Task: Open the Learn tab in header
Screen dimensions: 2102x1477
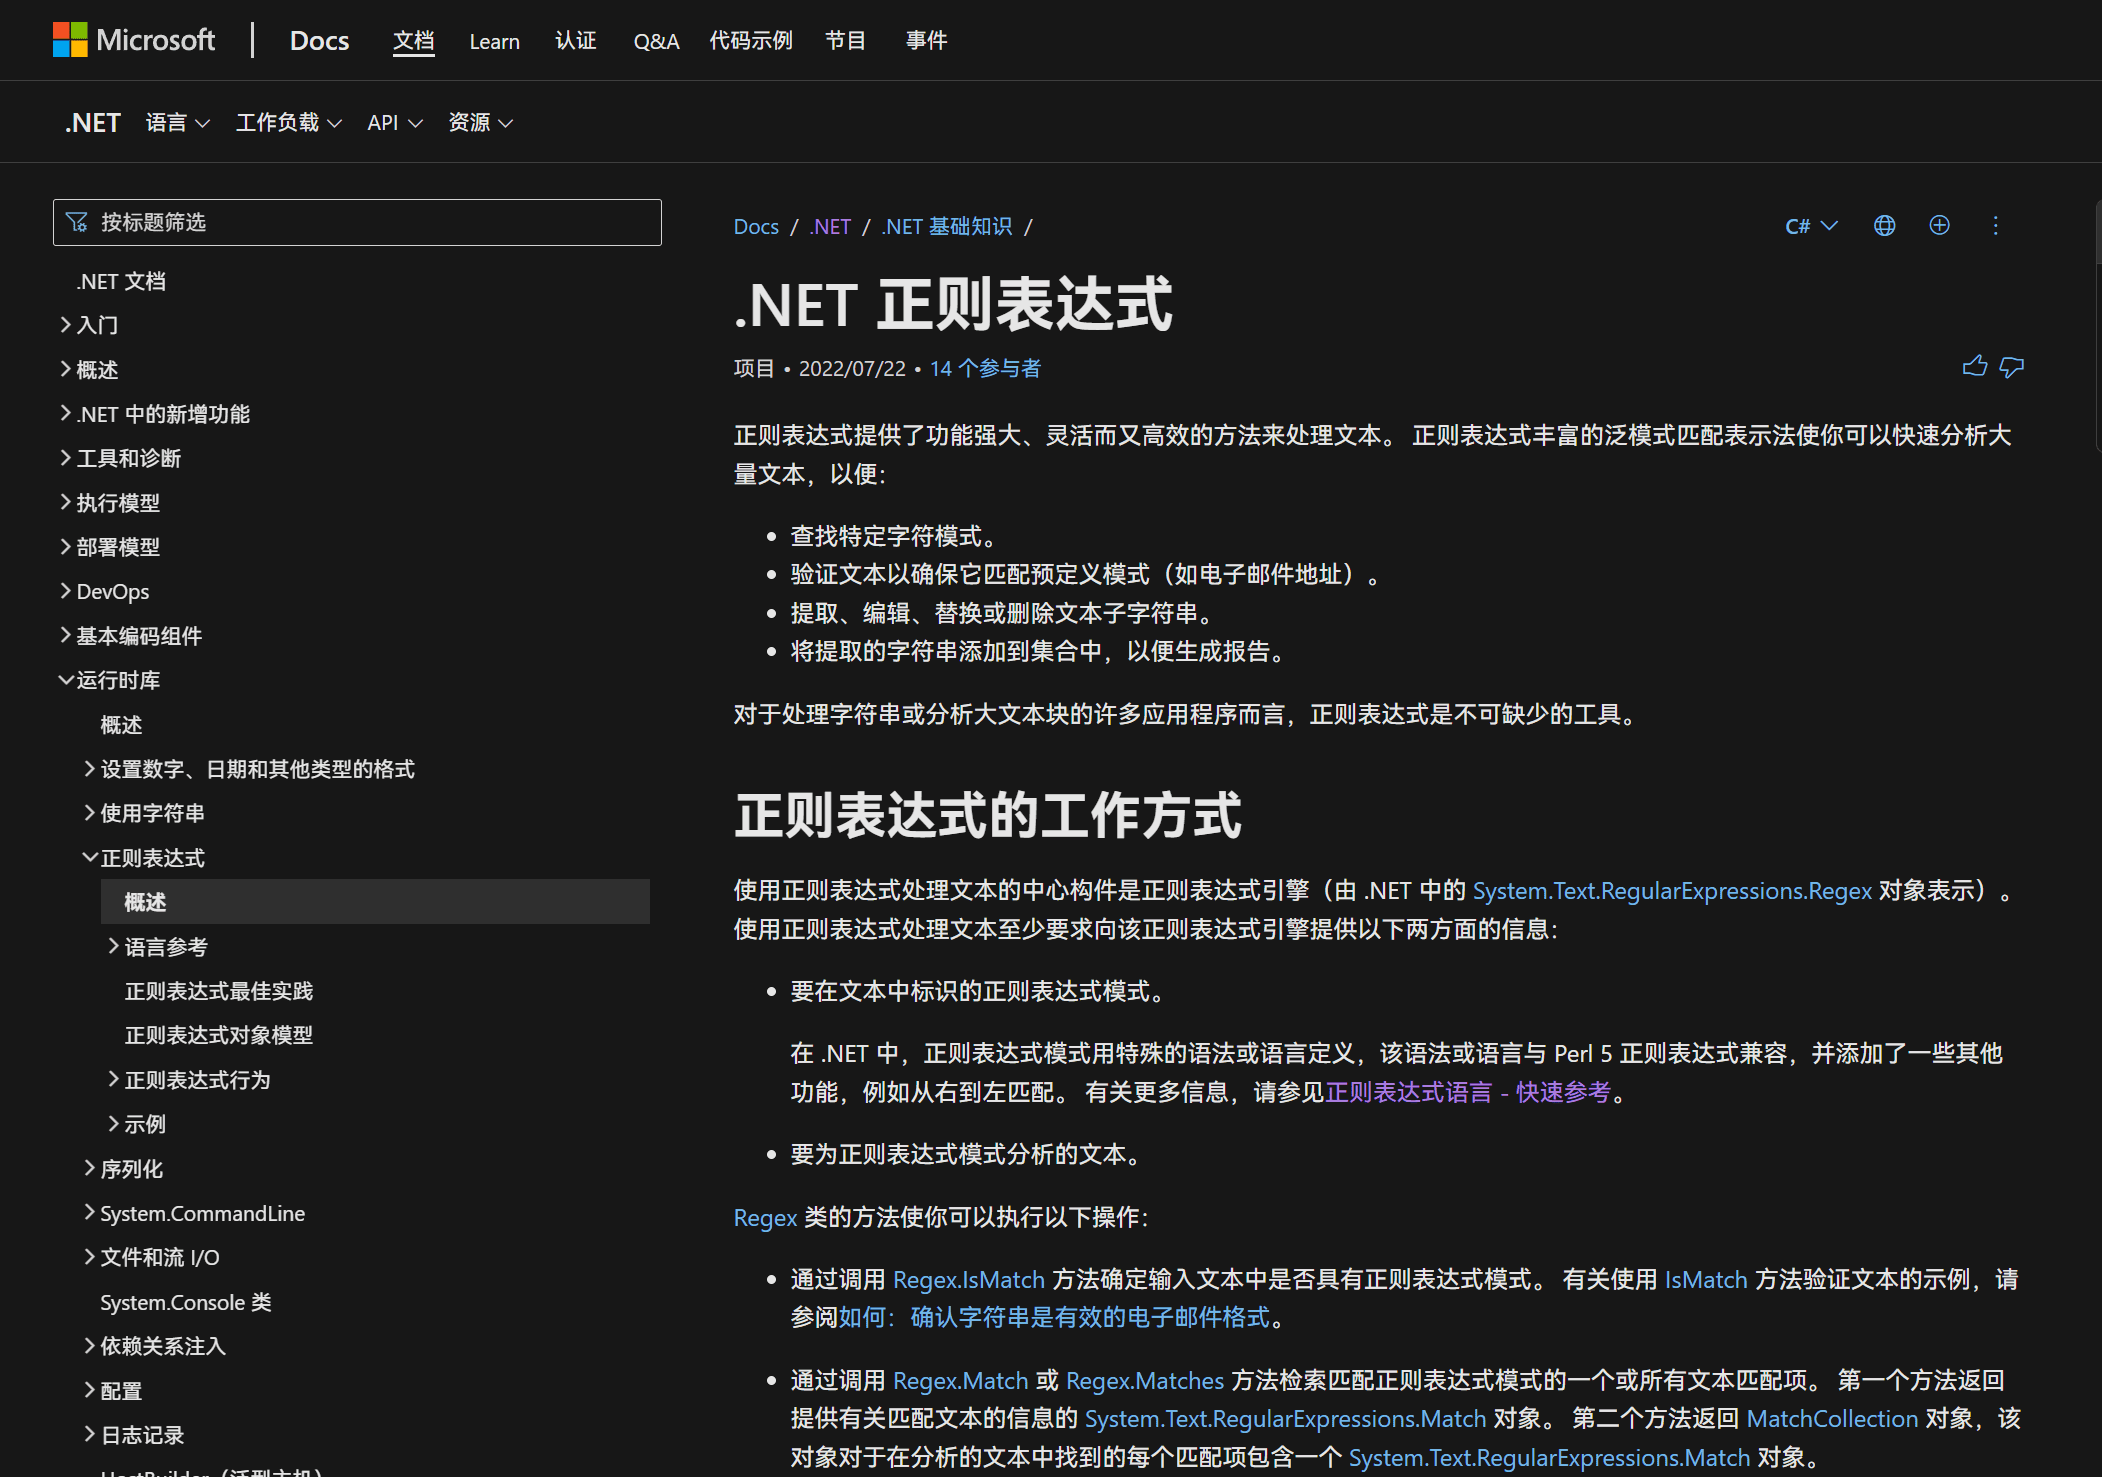Action: point(494,41)
